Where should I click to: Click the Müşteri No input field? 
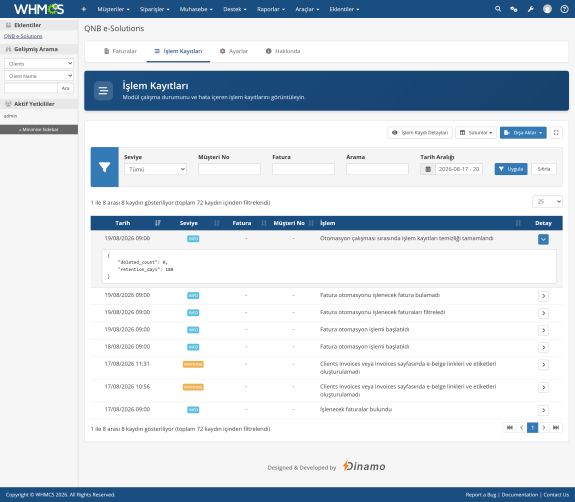click(x=229, y=169)
